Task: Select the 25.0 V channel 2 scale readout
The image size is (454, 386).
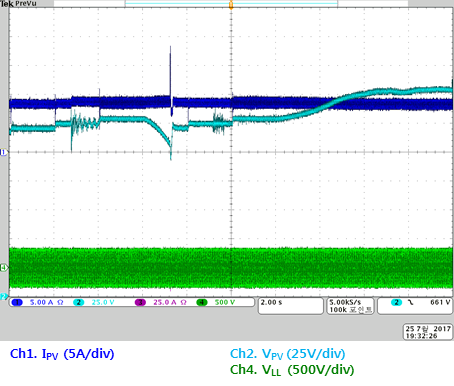Action: pos(103,302)
